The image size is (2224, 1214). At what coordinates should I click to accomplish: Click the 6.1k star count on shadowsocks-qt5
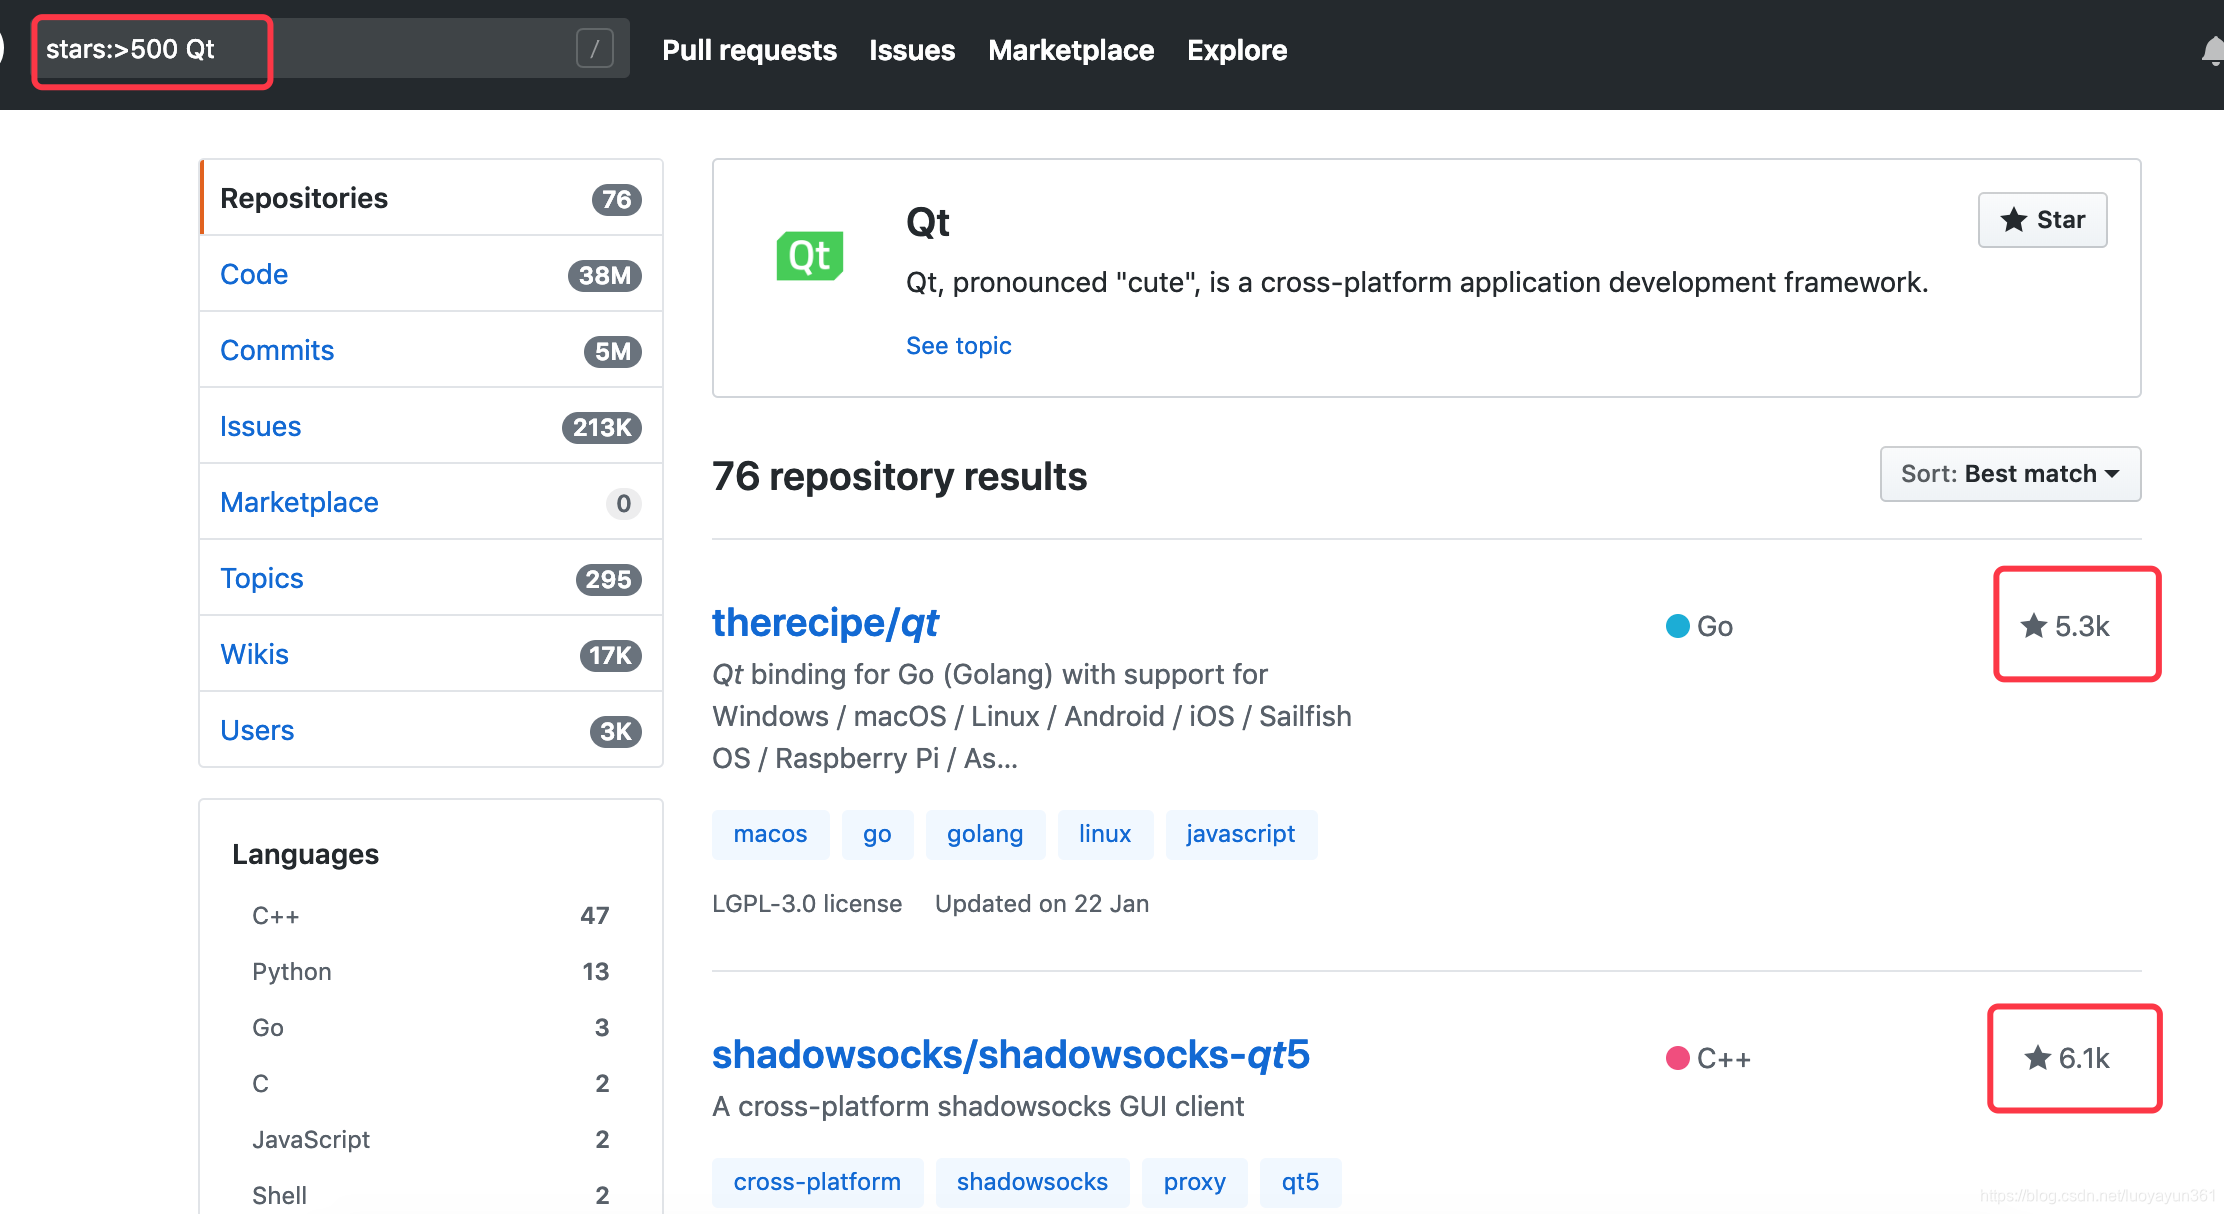(2068, 1058)
